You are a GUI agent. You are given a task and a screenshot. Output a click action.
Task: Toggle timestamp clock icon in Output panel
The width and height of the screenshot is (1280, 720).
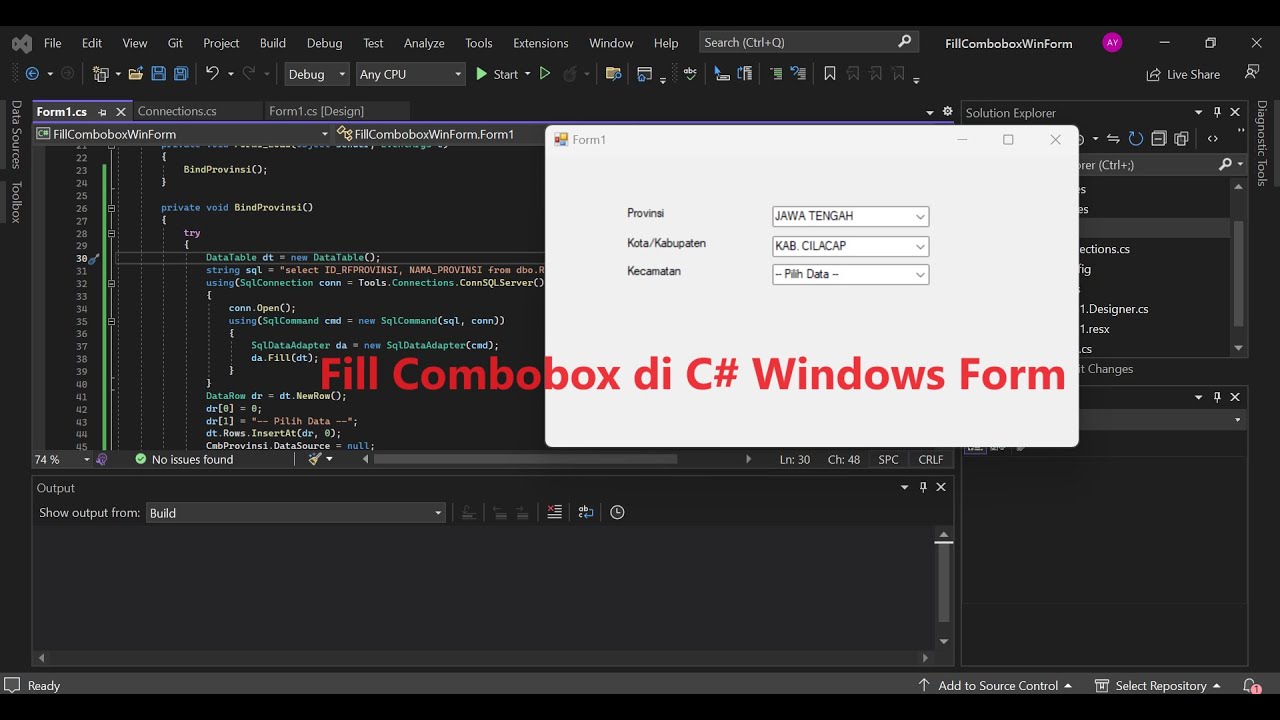click(617, 512)
